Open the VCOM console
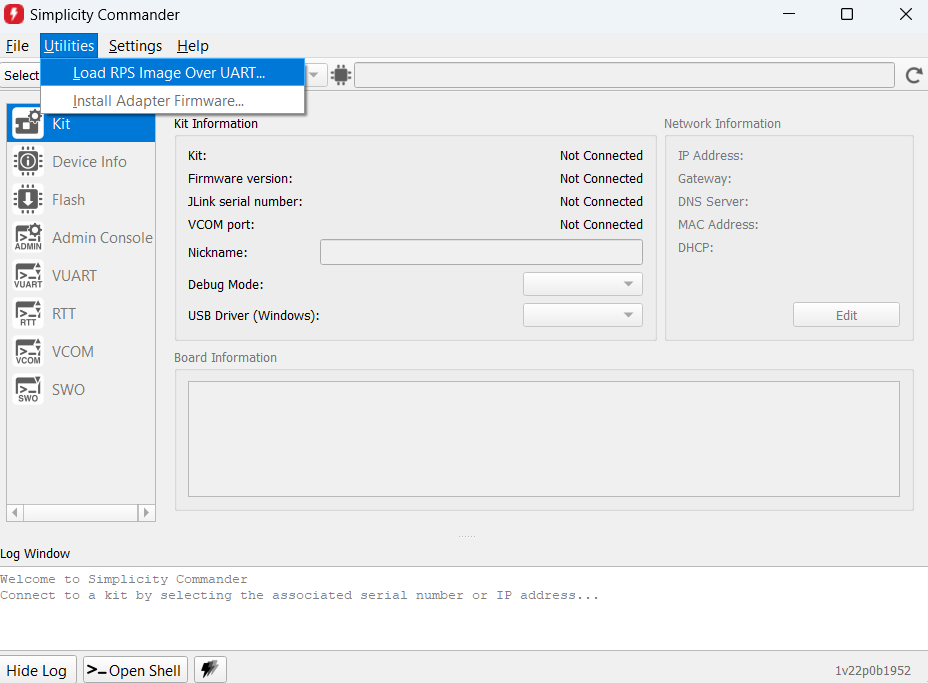 [70, 351]
